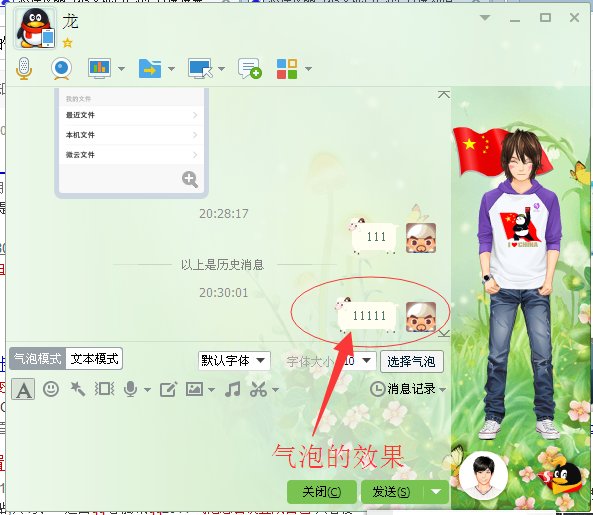593x515 pixels.
Task: Expand the remote desktop options arrow
Action: click(x=222, y=69)
